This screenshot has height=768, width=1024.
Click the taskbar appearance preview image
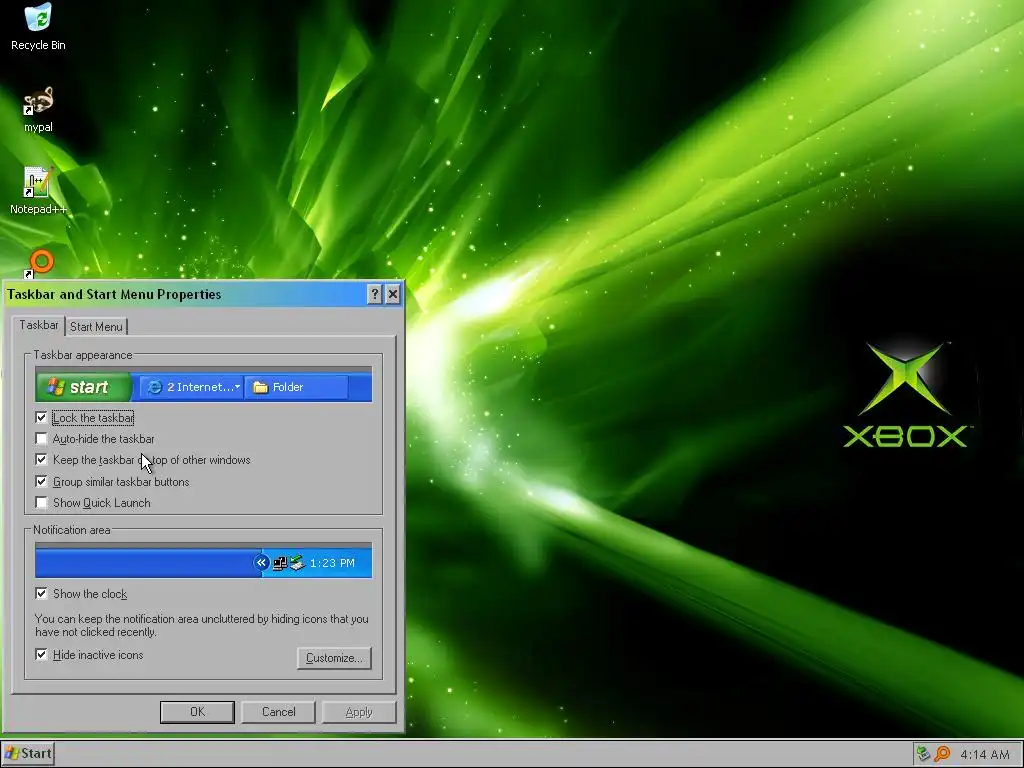[x=204, y=384]
